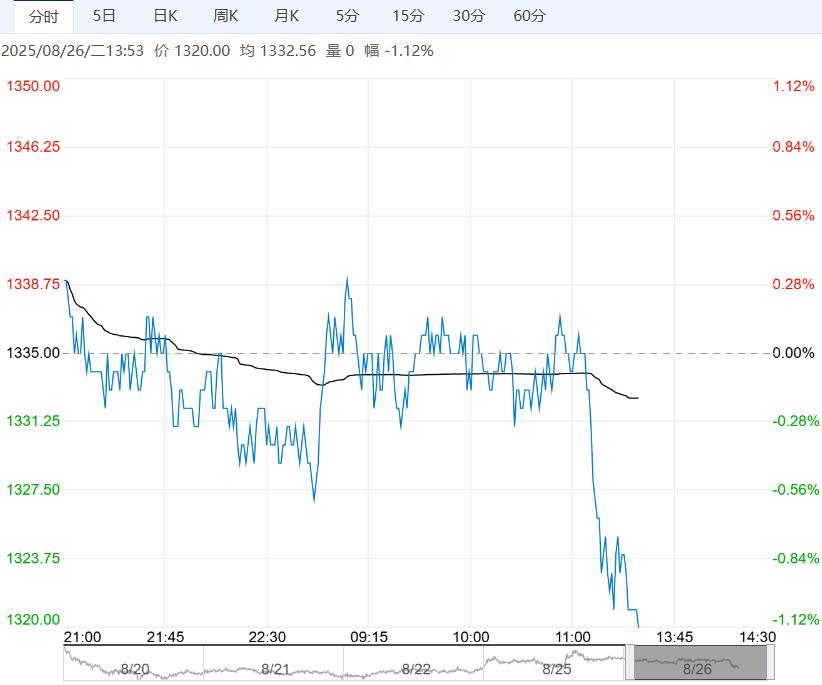822x685 pixels.
Task: Click left handle of the range selector
Action: point(629,662)
